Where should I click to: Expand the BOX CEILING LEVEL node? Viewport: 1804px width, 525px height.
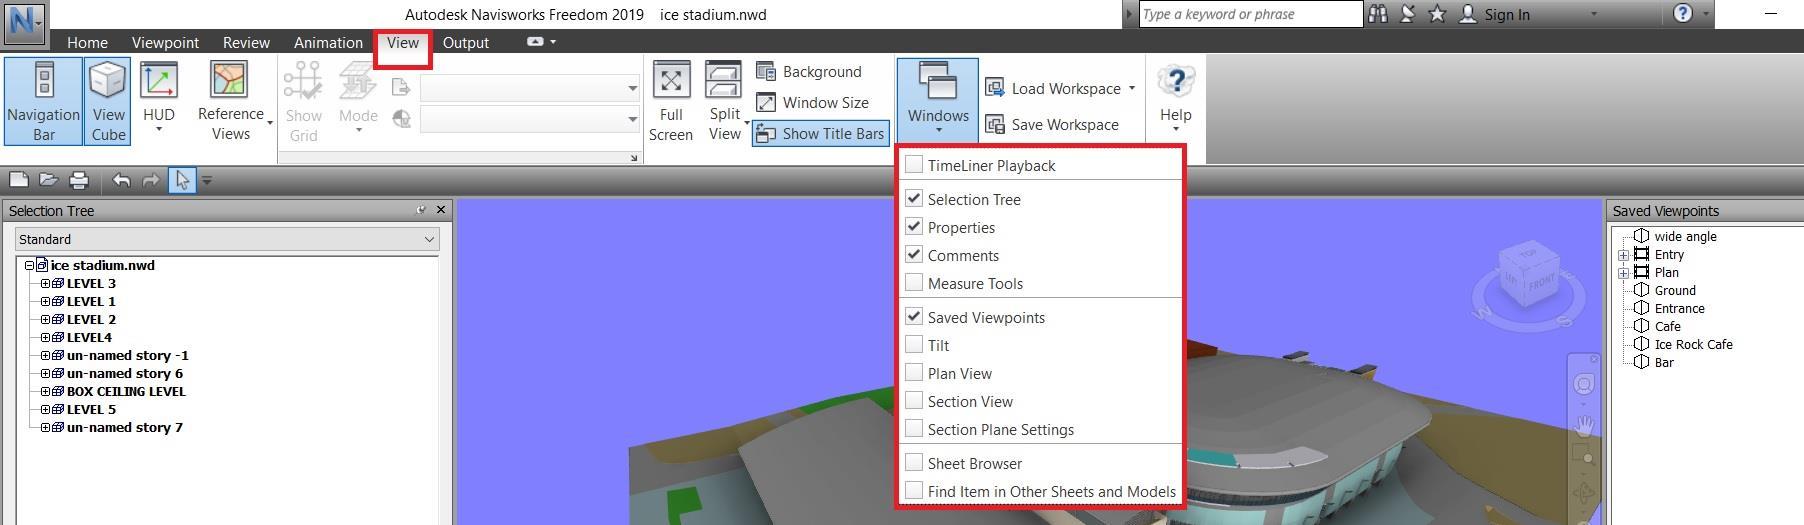(45, 392)
